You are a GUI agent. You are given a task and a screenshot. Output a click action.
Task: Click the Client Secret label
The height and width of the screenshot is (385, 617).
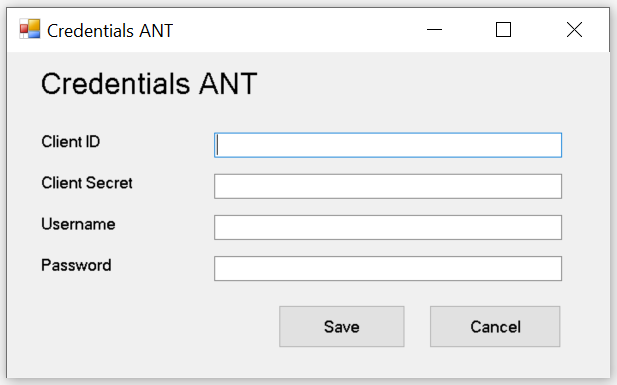tap(87, 183)
